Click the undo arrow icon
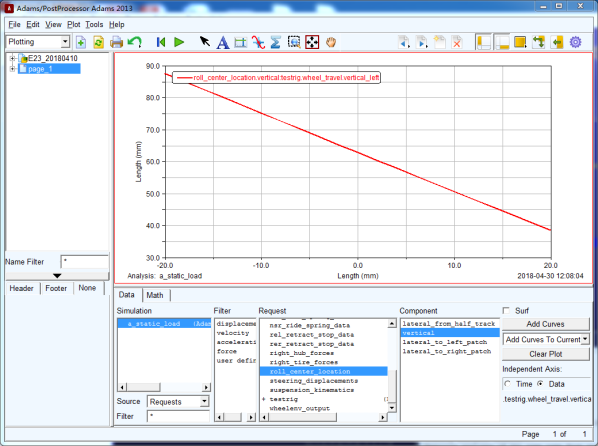Viewport: 598px width, 446px height. coord(134,42)
